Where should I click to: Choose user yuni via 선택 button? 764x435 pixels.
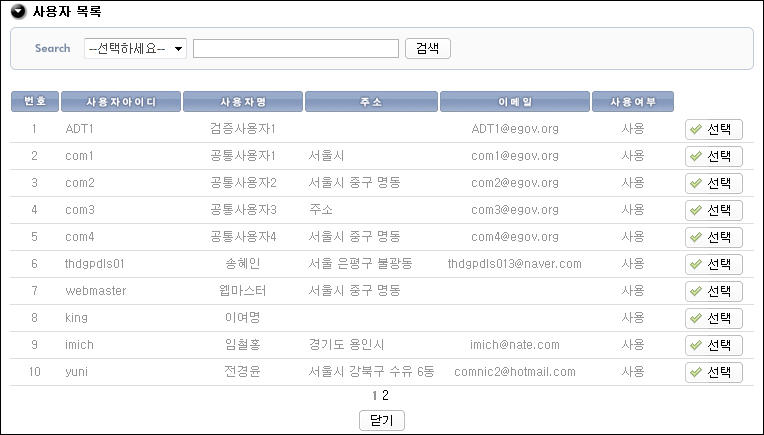coord(713,372)
